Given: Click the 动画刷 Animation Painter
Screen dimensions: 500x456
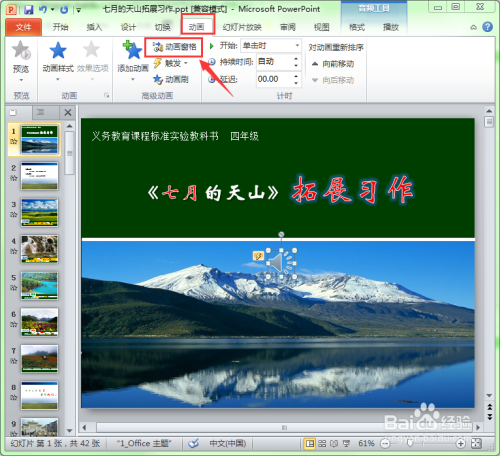Looking at the screenshot, I should 171,79.
